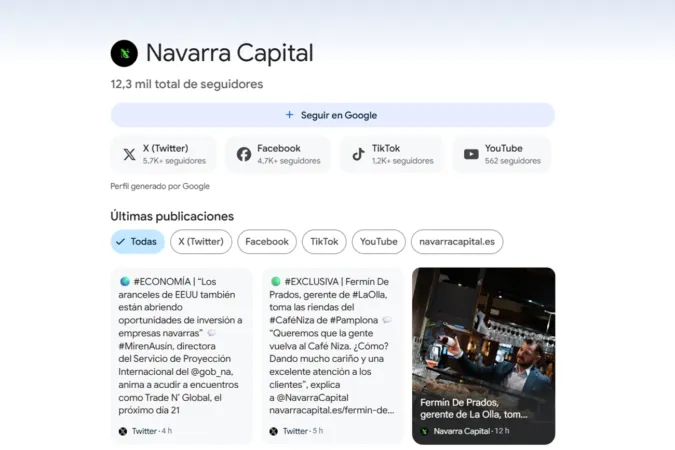The image size is (675, 450).
Task: Click Twitter source icon on 4 h post
Action: [x=123, y=431]
